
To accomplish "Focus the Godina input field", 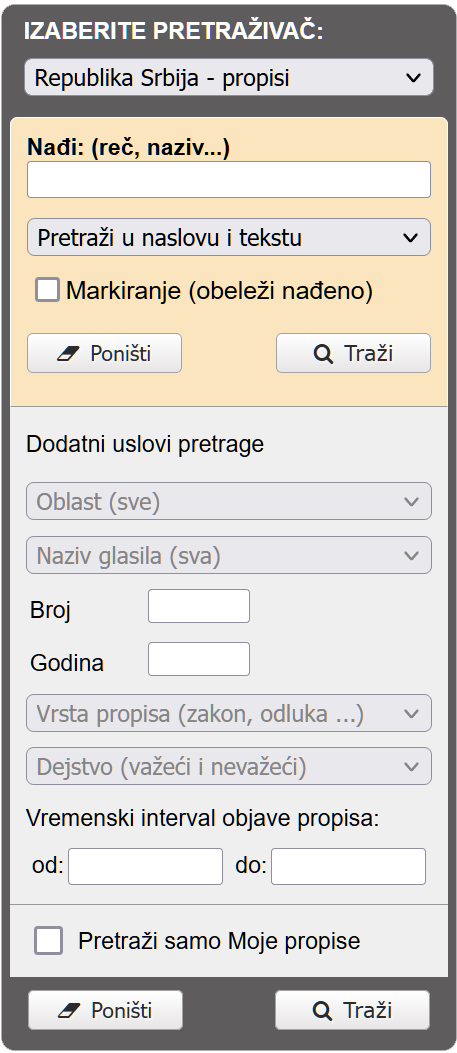I will pos(199,659).
